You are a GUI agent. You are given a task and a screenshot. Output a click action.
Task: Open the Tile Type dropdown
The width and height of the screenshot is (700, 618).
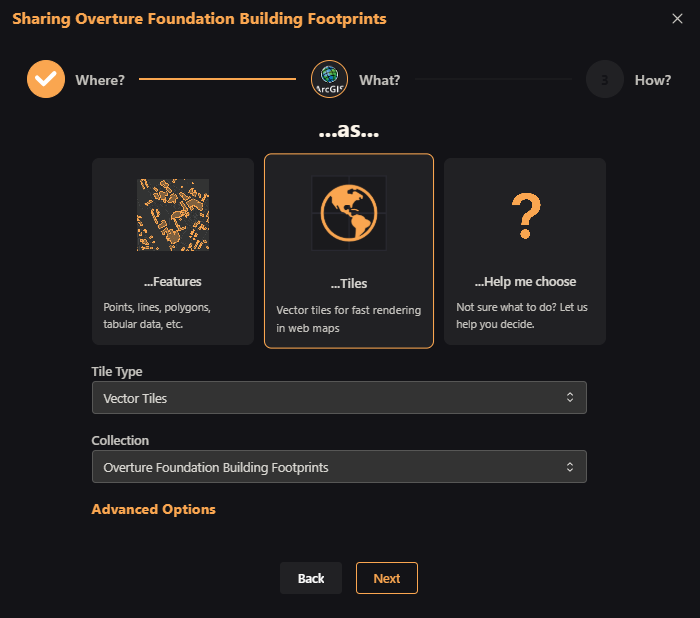339,397
